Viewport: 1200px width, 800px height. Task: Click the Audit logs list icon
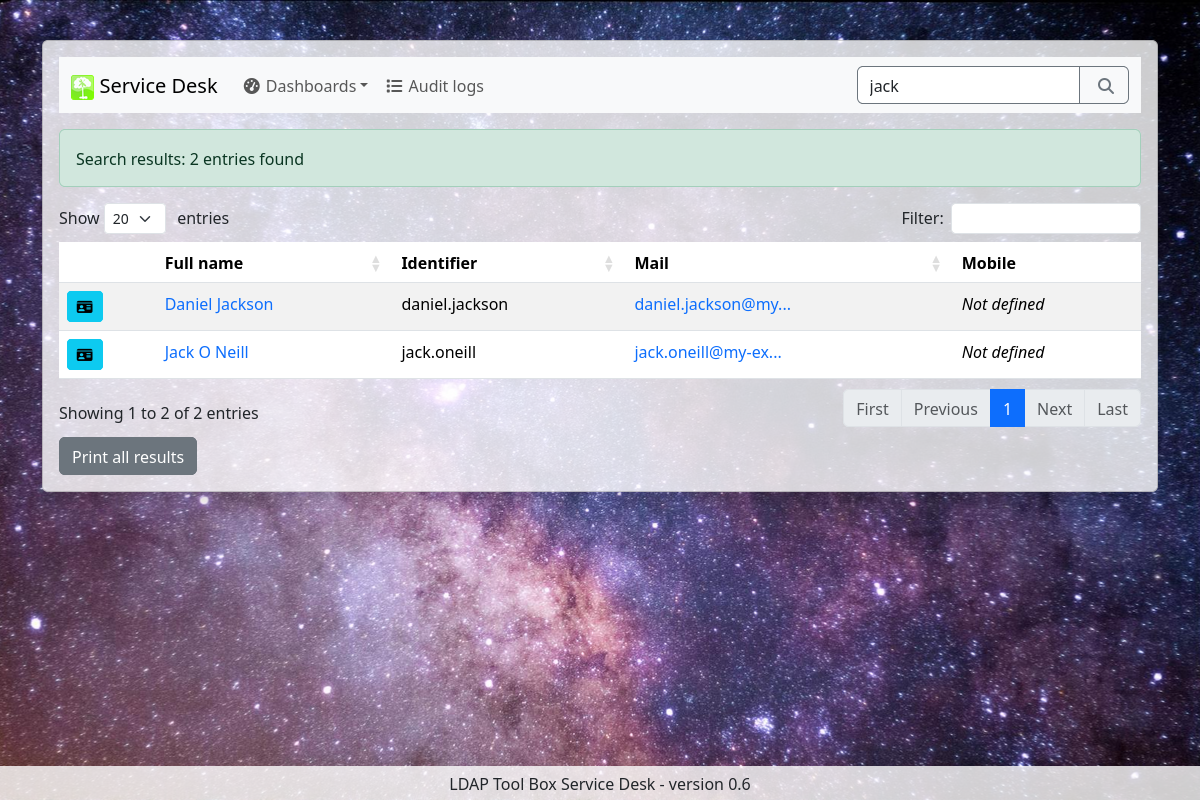point(394,86)
